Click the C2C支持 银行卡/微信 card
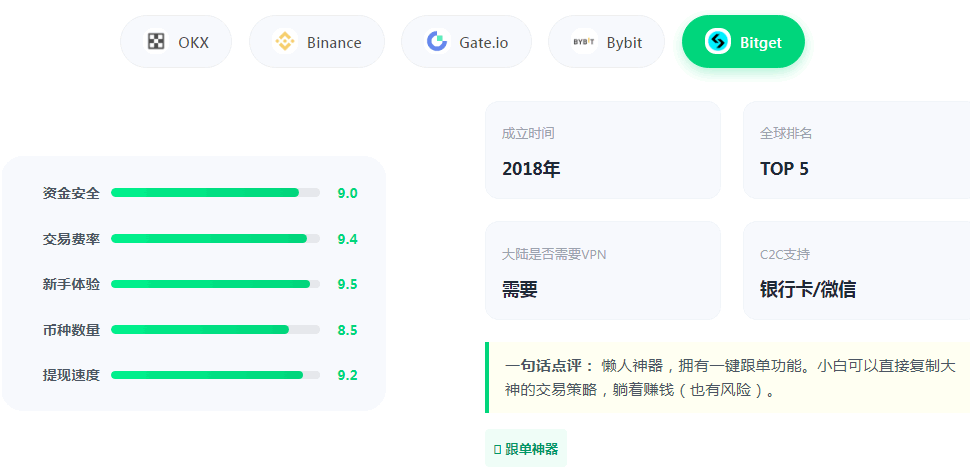 click(x=857, y=270)
